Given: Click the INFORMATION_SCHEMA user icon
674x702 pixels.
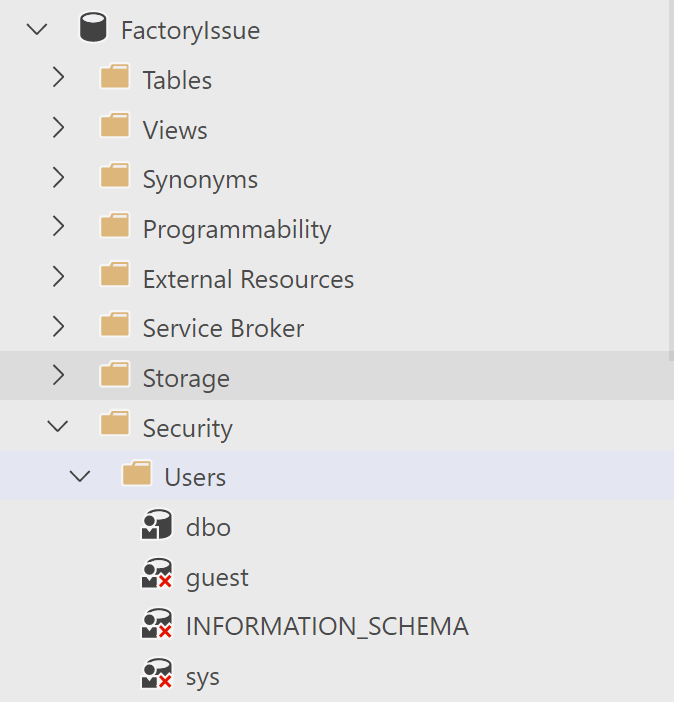Looking at the screenshot, I should 157,623.
